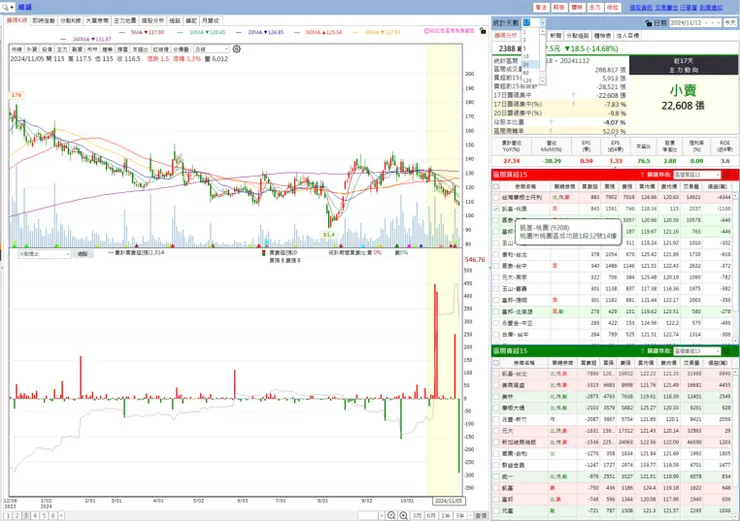Click help icon beside 佔股本比重
The image size is (740, 521).
551,122
